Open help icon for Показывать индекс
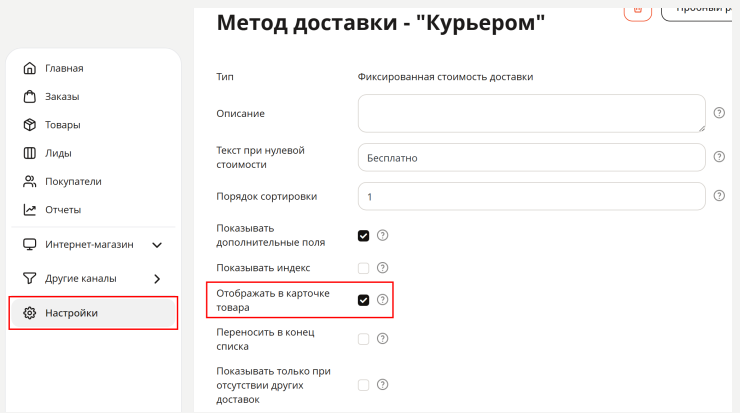The width and height of the screenshot is (740, 413). click(382, 268)
